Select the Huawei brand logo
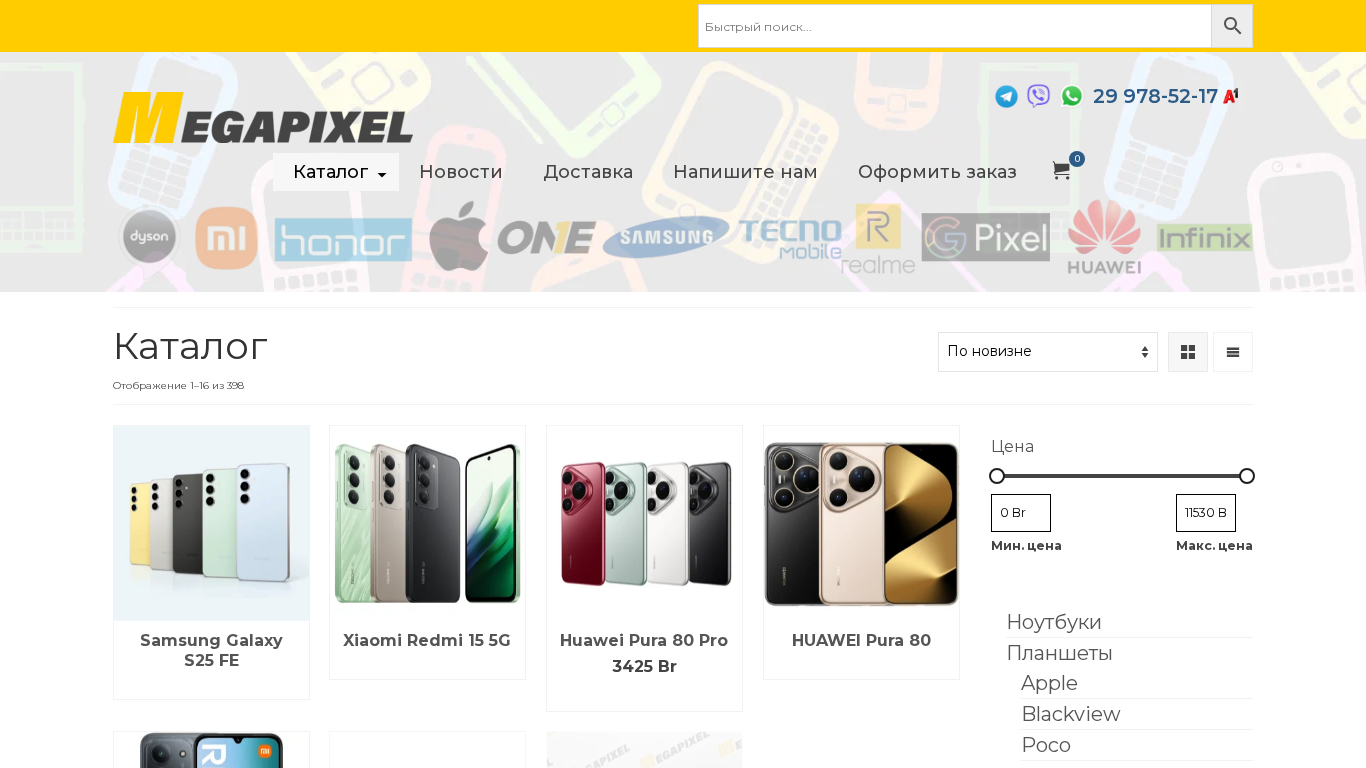The image size is (1366, 768). point(1104,237)
